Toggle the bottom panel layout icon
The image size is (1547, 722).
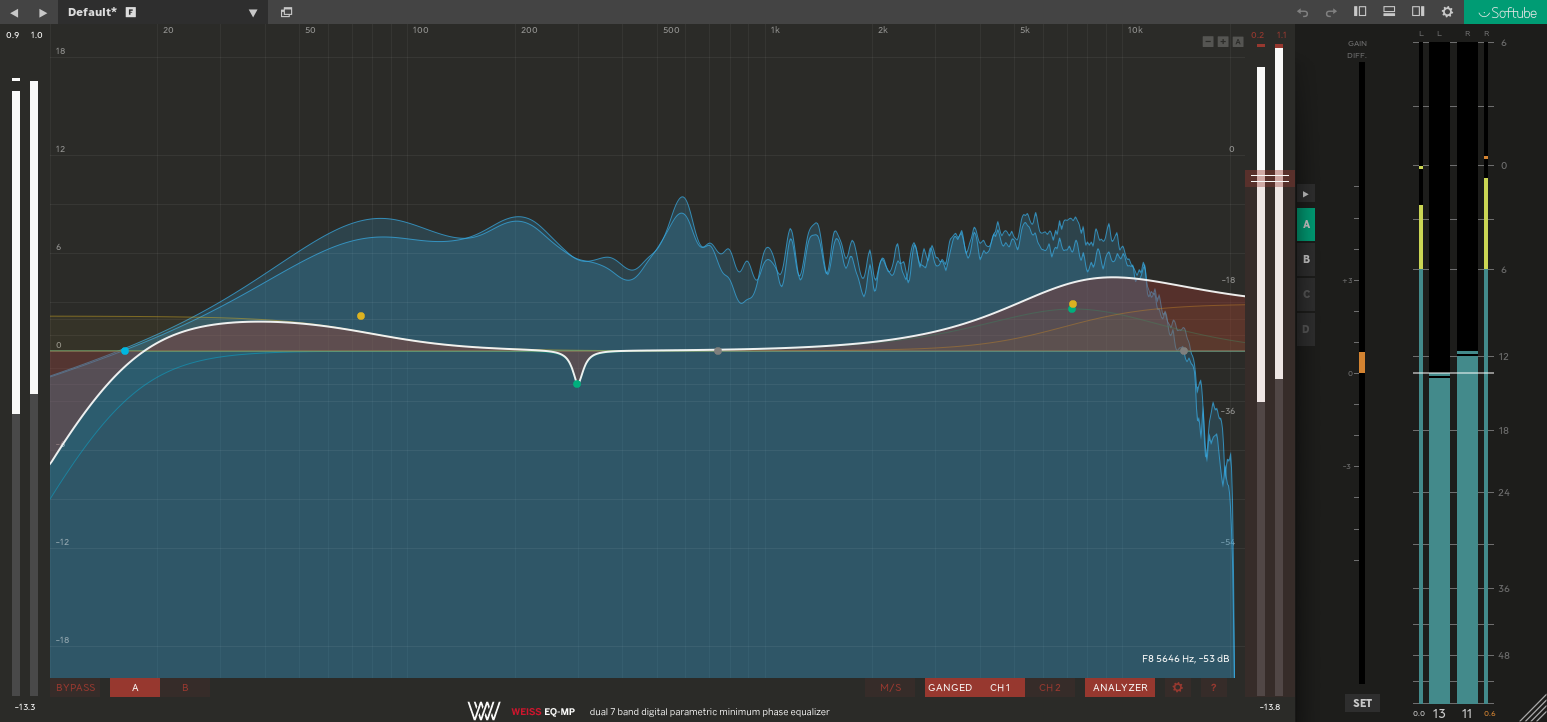tap(1389, 12)
